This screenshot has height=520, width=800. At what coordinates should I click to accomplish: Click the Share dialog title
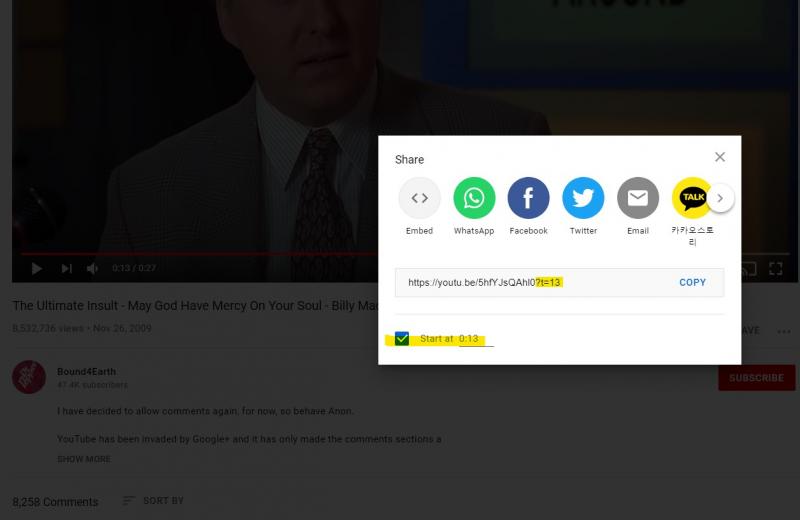(x=409, y=160)
